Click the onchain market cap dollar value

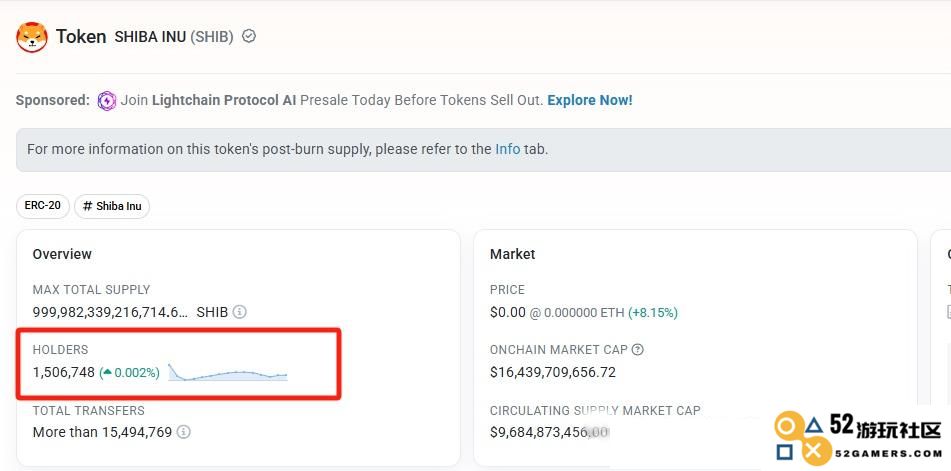(x=553, y=372)
